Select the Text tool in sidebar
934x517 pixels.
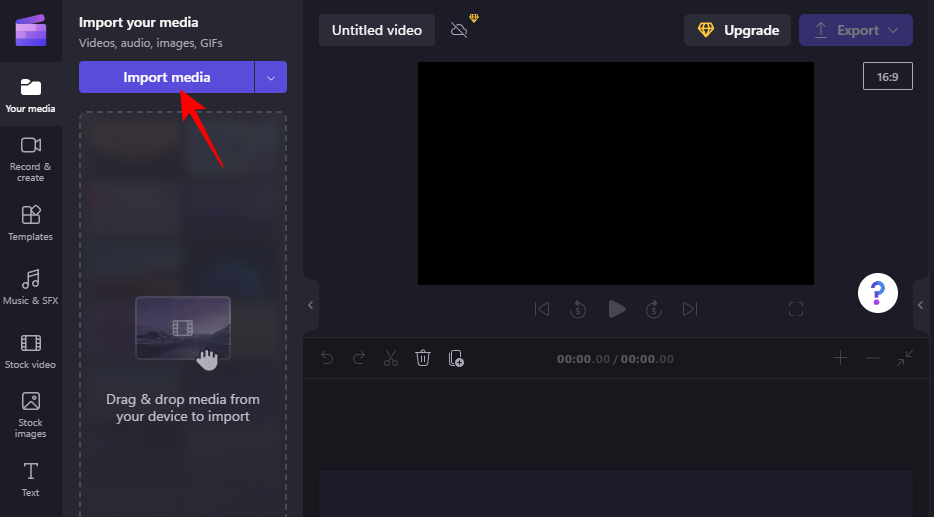click(x=30, y=478)
